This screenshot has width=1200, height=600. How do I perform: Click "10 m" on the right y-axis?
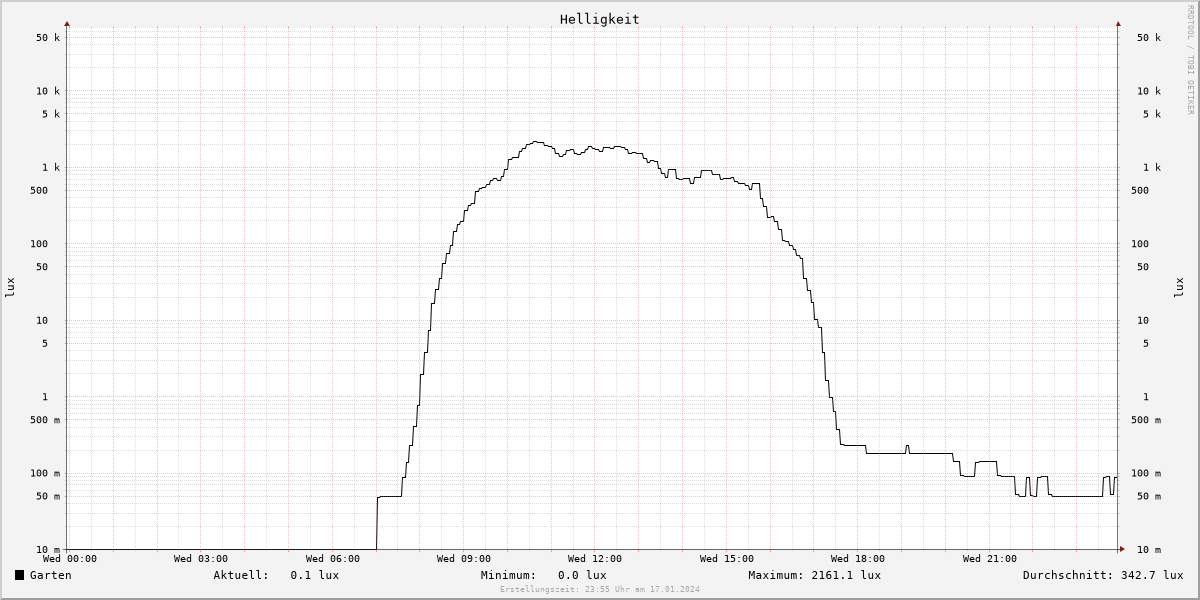(x=1149, y=550)
